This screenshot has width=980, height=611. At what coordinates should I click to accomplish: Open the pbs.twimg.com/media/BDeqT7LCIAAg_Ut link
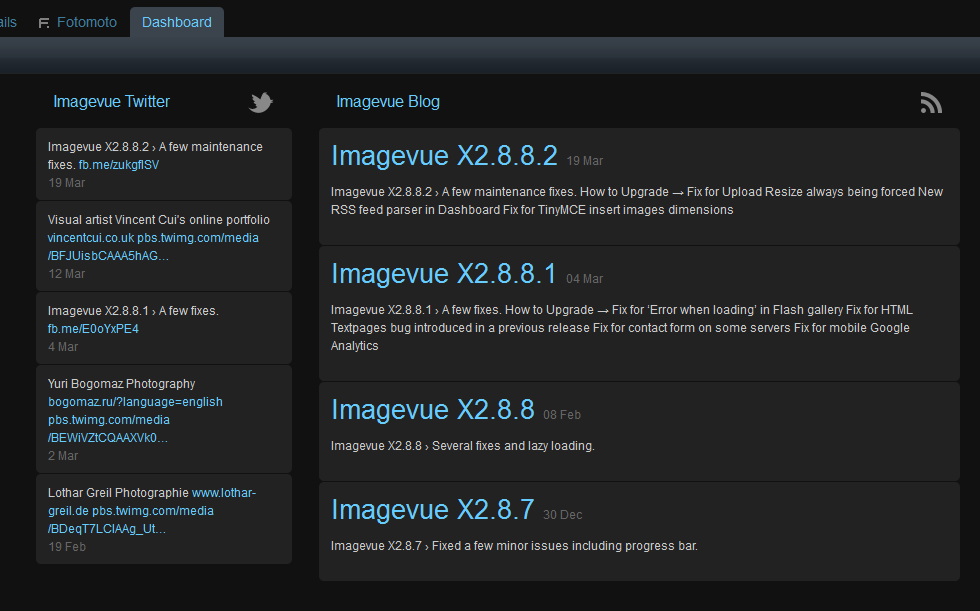pyautogui.click(x=131, y=520)
